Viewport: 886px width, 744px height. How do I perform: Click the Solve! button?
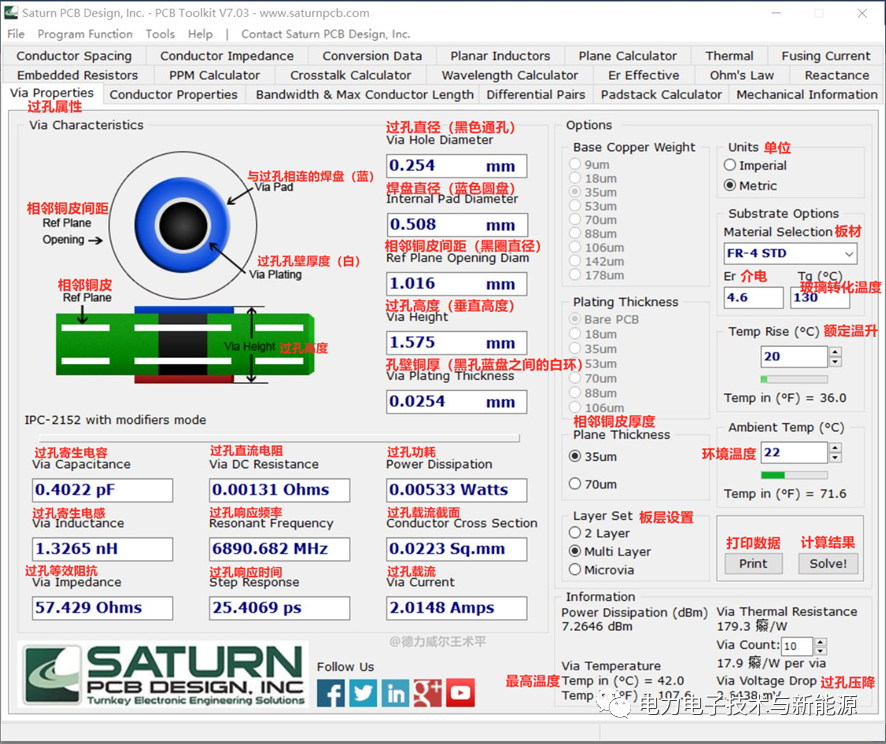(x=828, y=563)
